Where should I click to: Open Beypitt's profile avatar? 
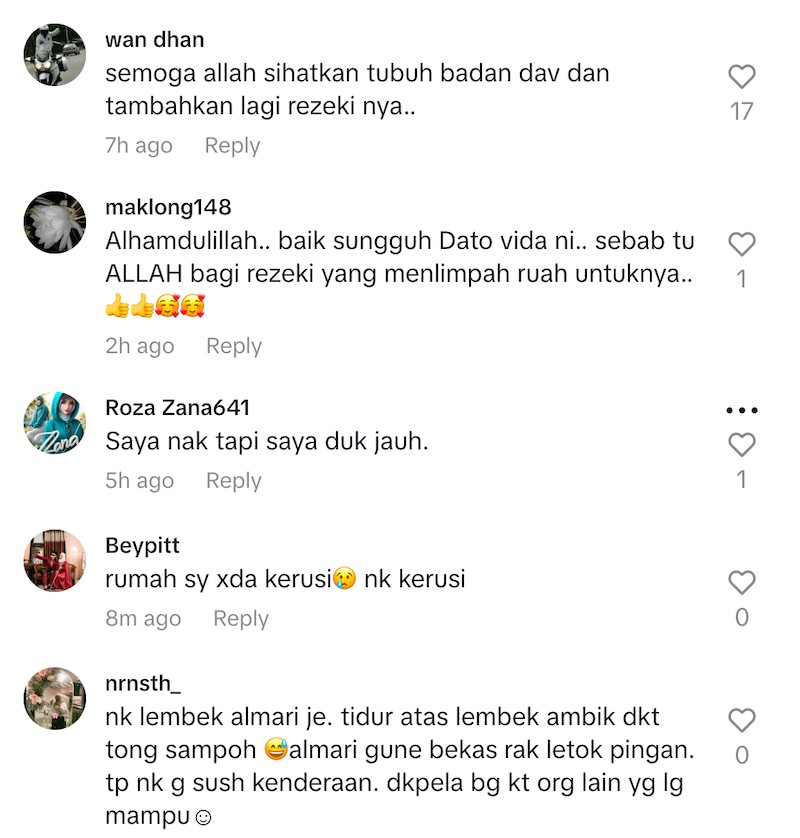(55, 561)
